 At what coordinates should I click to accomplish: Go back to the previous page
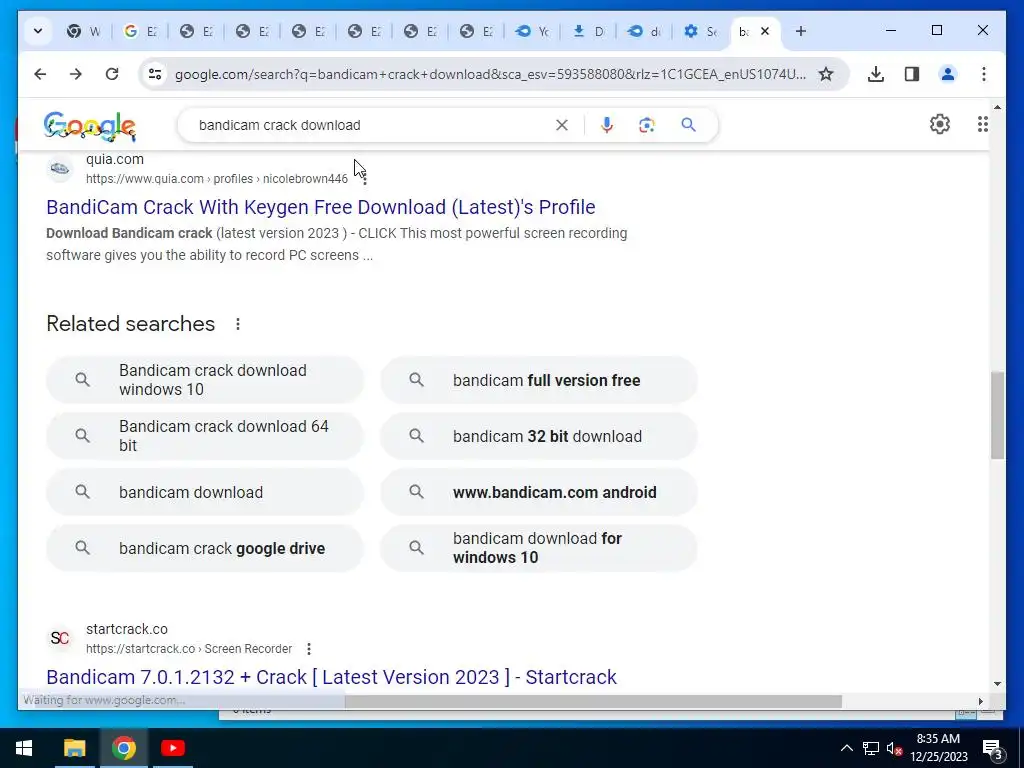(x=40, y=74)
